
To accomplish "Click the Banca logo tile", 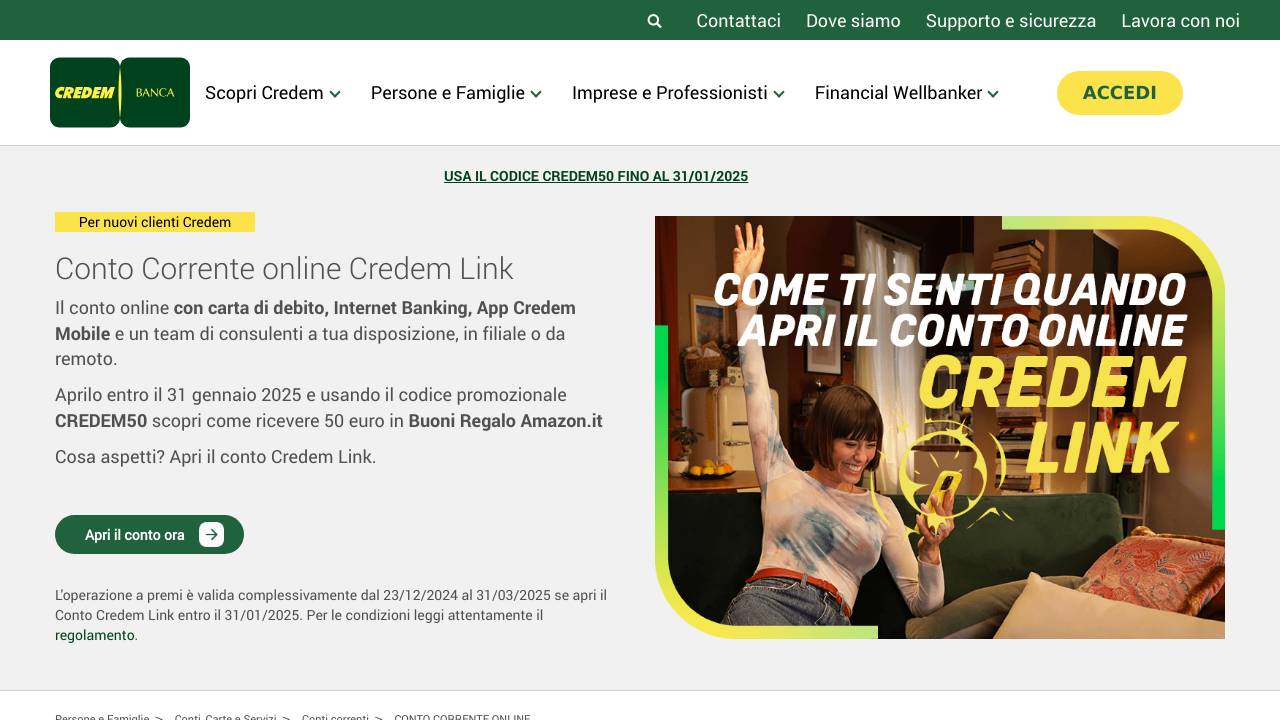I will click(x=155, y=92).
